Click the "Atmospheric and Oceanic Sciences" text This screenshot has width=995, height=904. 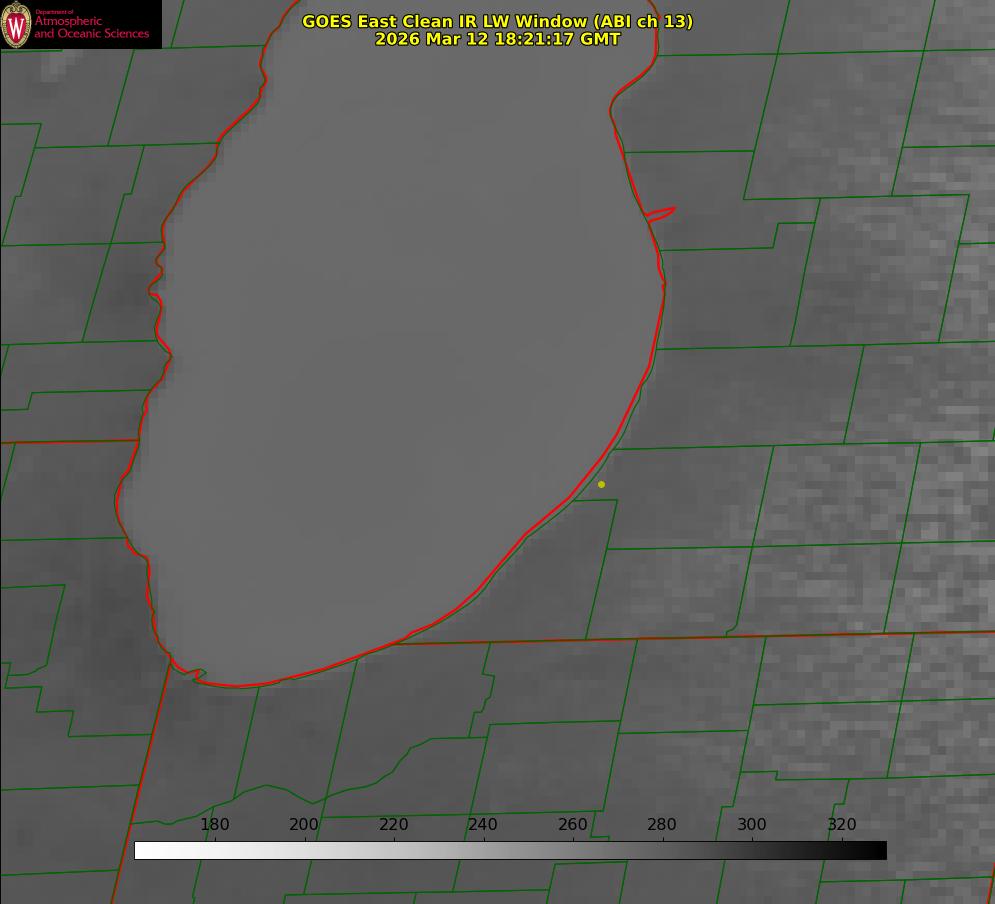(91, 28)
